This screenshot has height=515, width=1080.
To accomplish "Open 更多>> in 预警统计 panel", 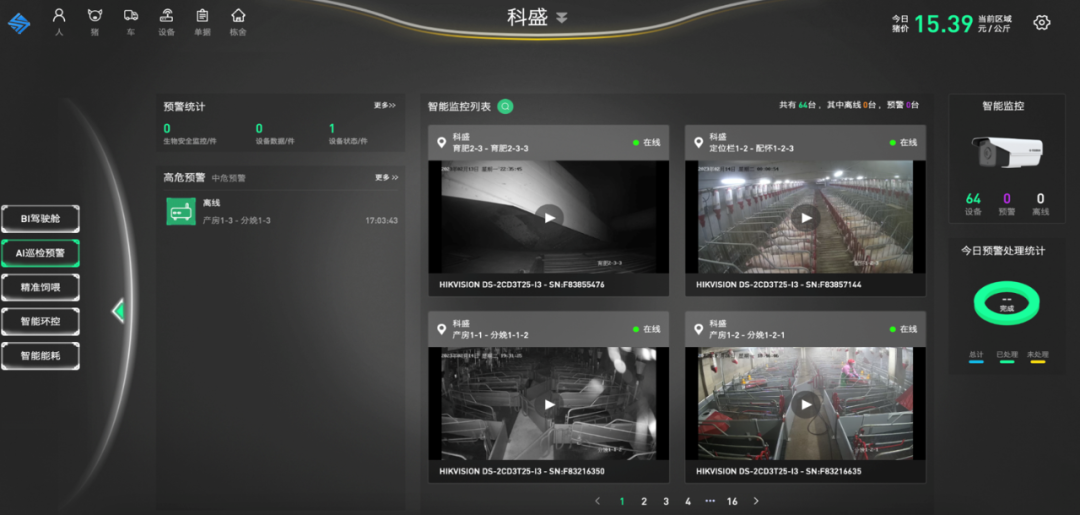I will [385, 106].
